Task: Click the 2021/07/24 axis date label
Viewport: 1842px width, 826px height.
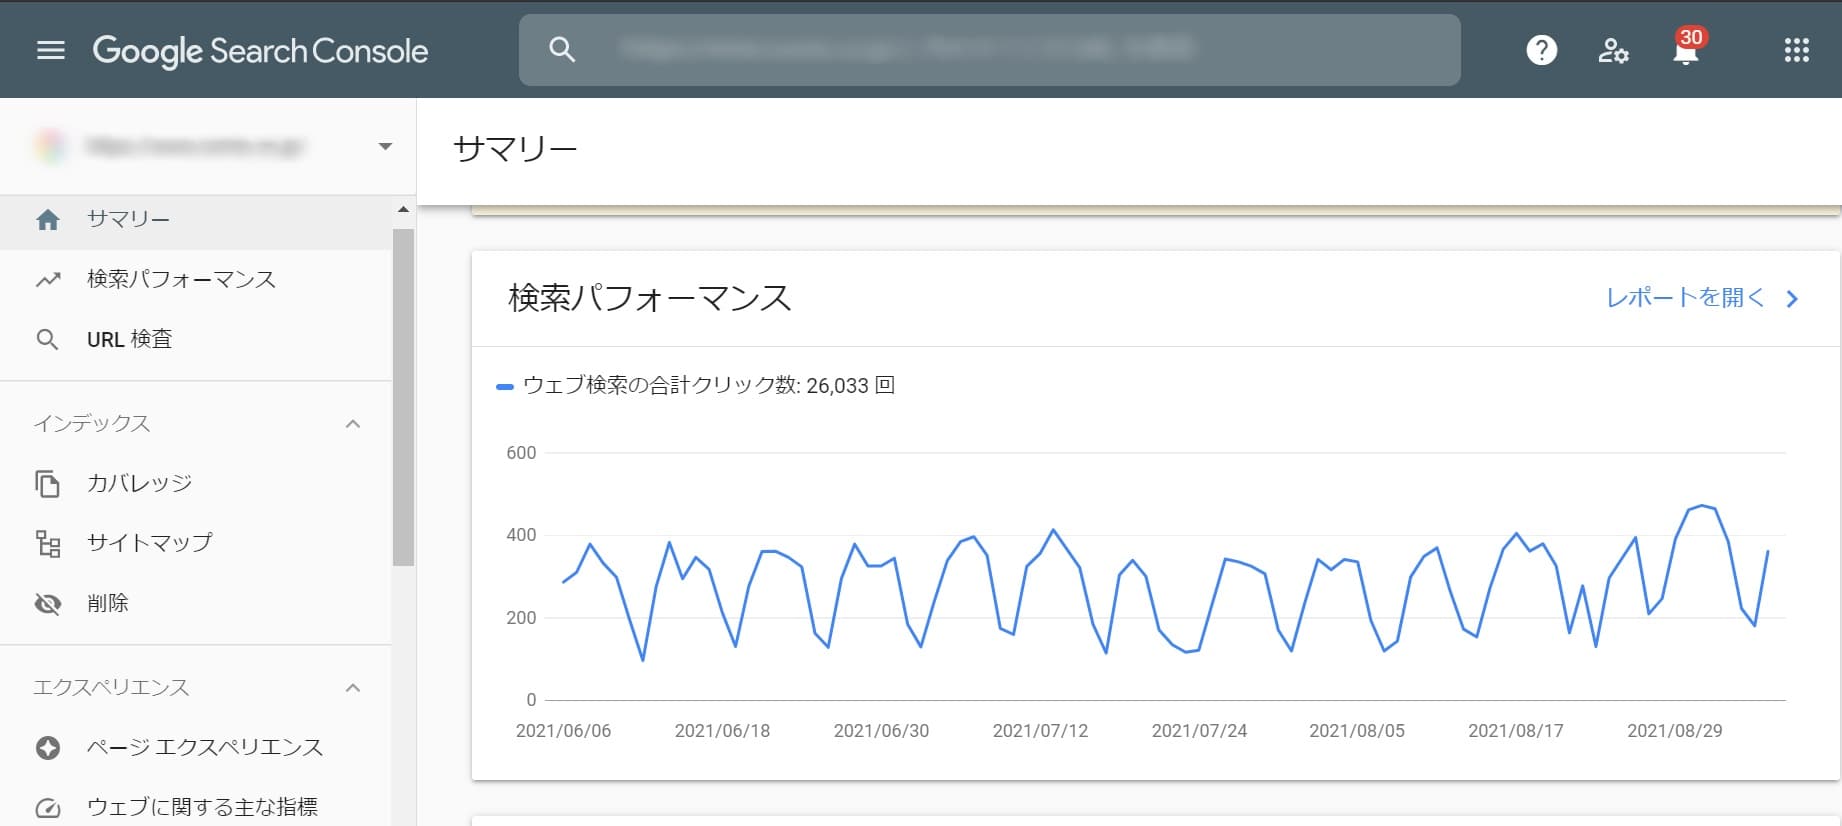Action: click(x=1199, y=731)
